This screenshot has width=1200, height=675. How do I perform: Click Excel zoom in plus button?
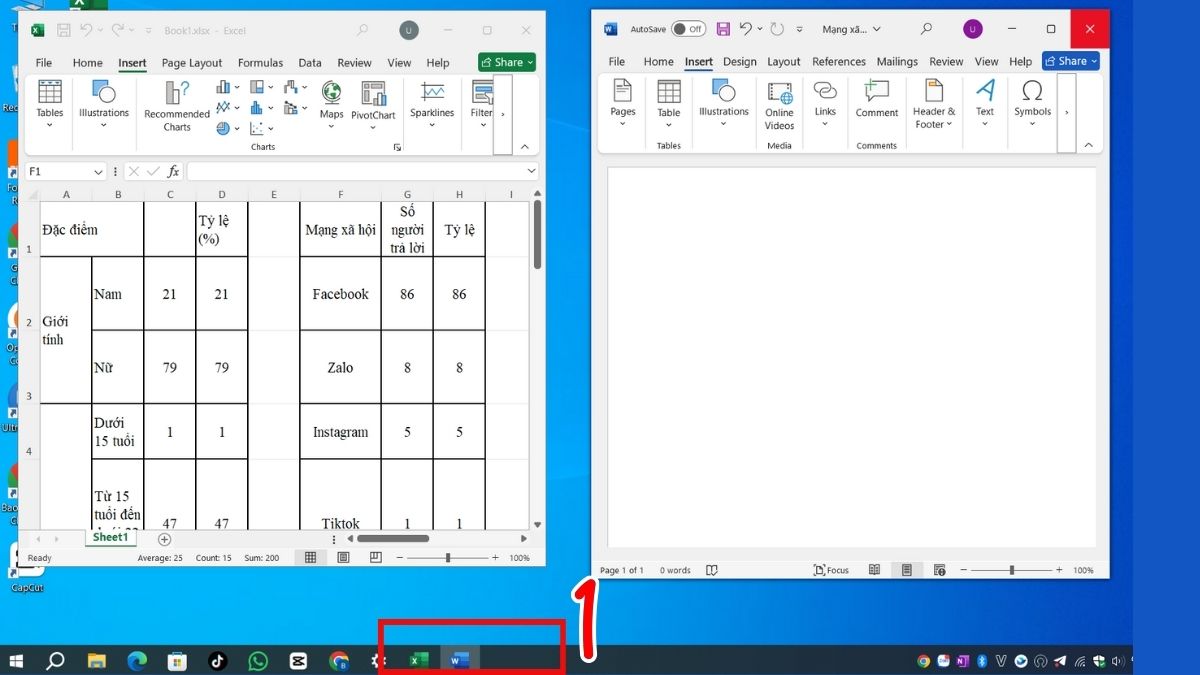495,557
